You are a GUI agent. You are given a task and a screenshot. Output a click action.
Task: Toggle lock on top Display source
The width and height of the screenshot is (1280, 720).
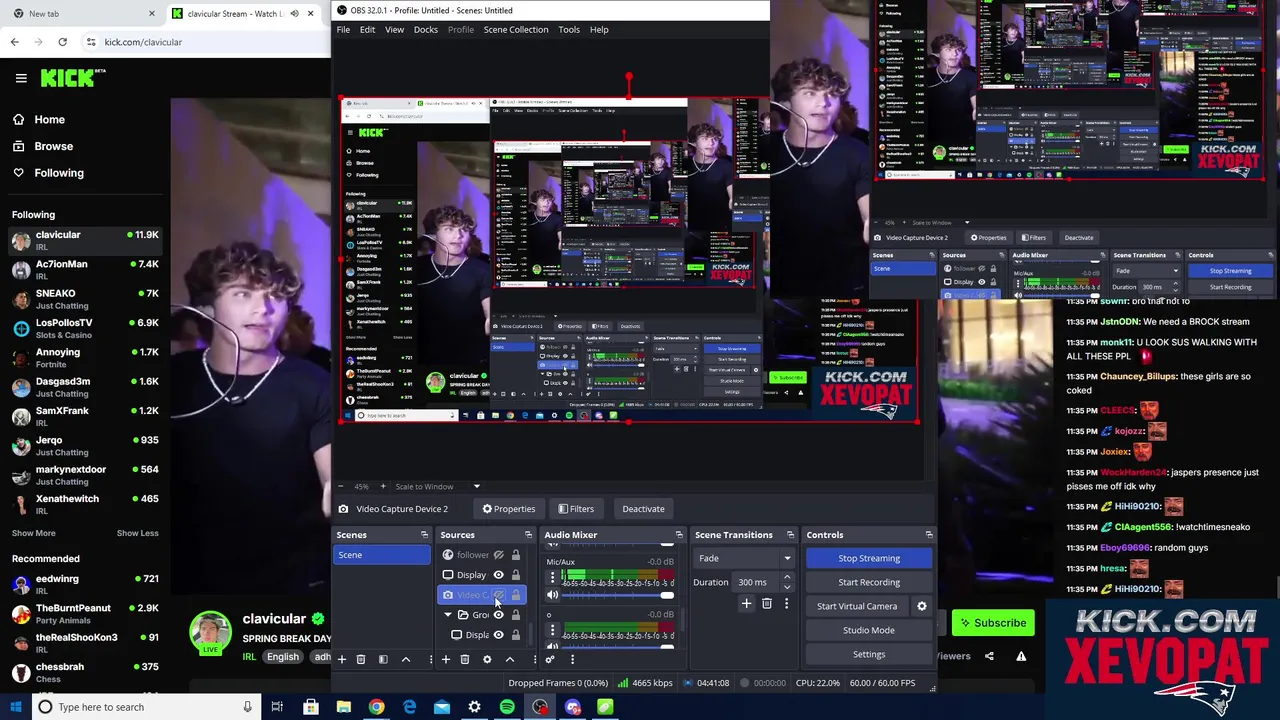[x=516, y=575]
